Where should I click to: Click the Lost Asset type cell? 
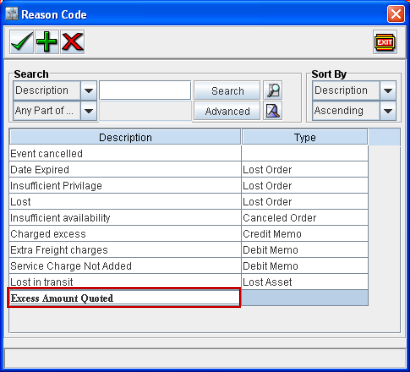tap(305, 282)
